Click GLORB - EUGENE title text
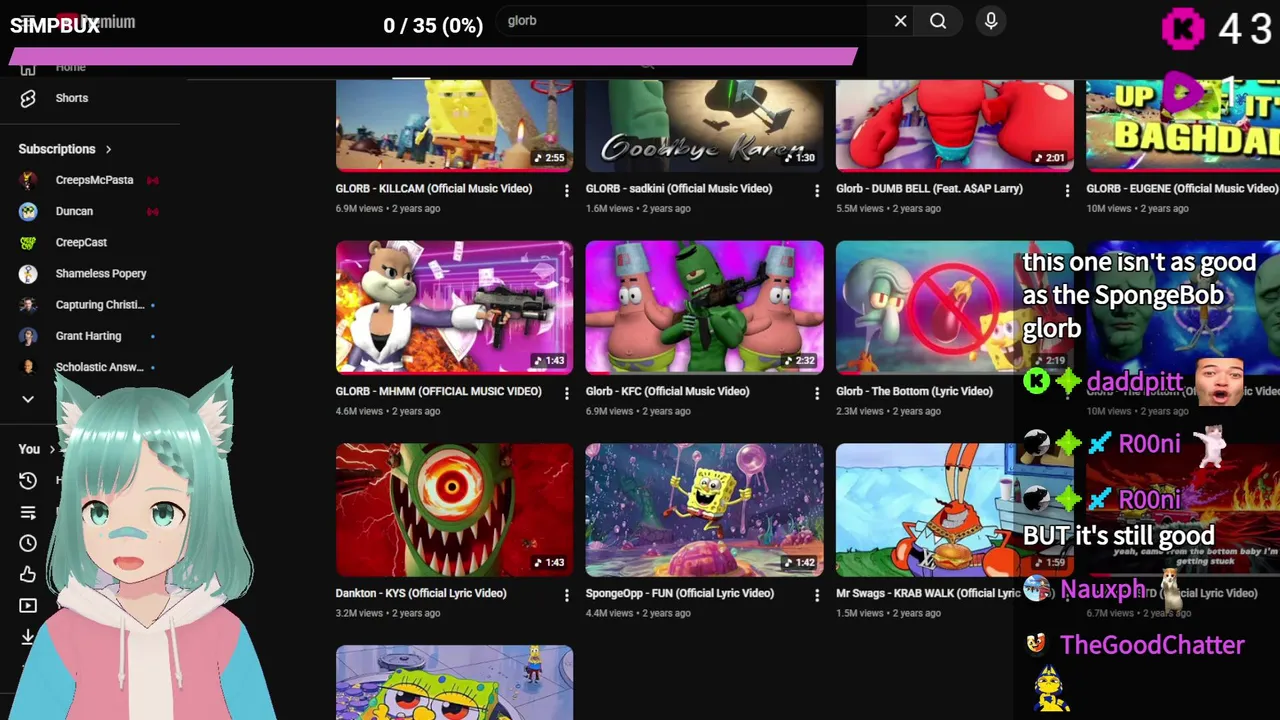Viewport: 1280px width, 720px height. coord(1181,188)
